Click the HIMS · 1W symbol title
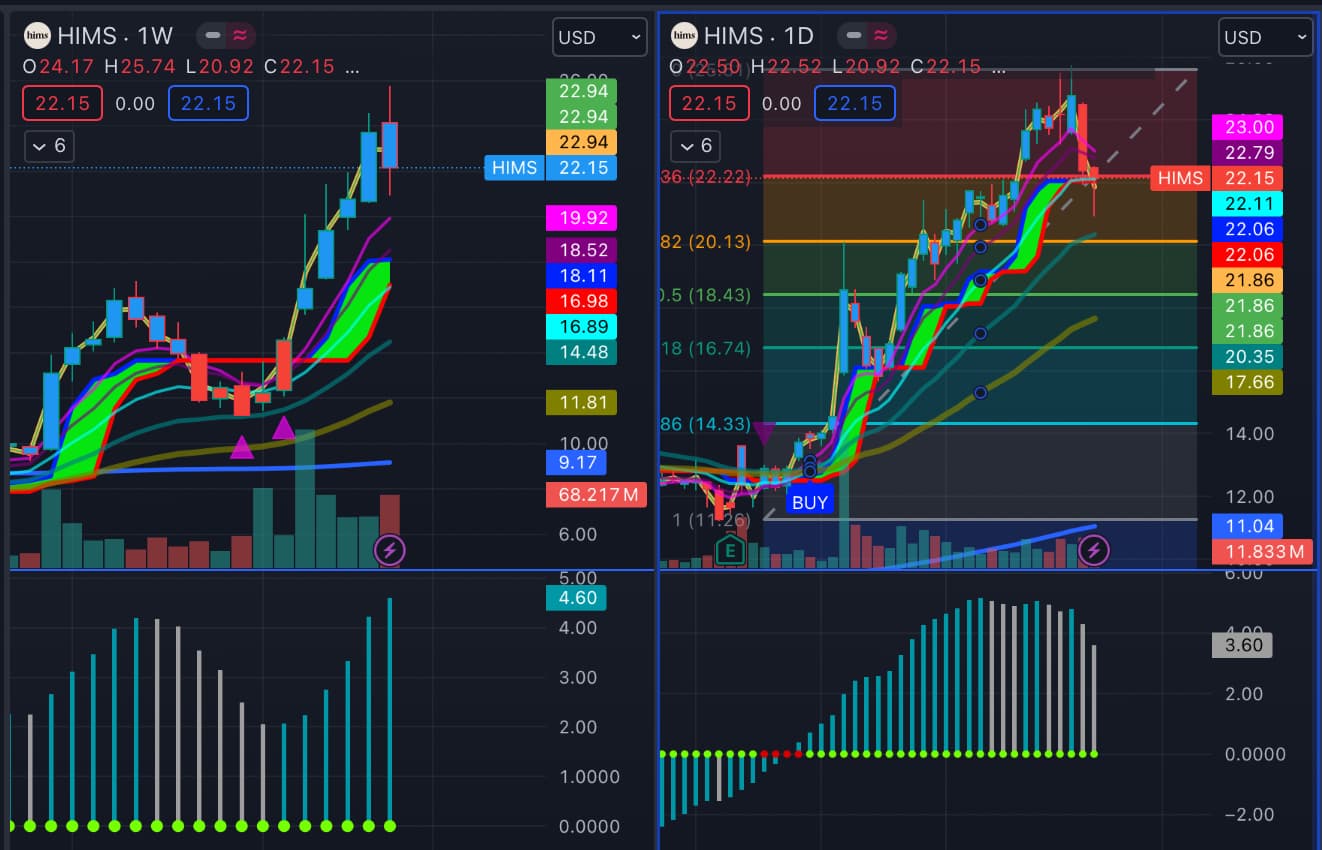The image size is (1322, 850). pos(115,36)
